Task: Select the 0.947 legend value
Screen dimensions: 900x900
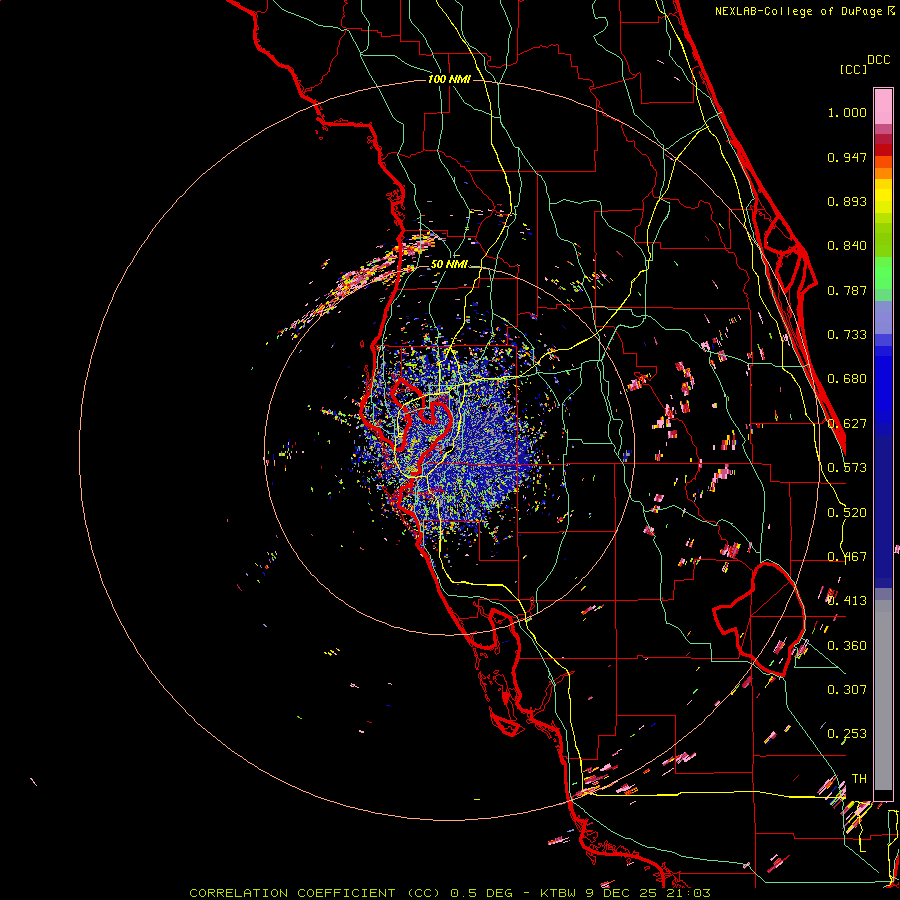Action: coord(847,157)
